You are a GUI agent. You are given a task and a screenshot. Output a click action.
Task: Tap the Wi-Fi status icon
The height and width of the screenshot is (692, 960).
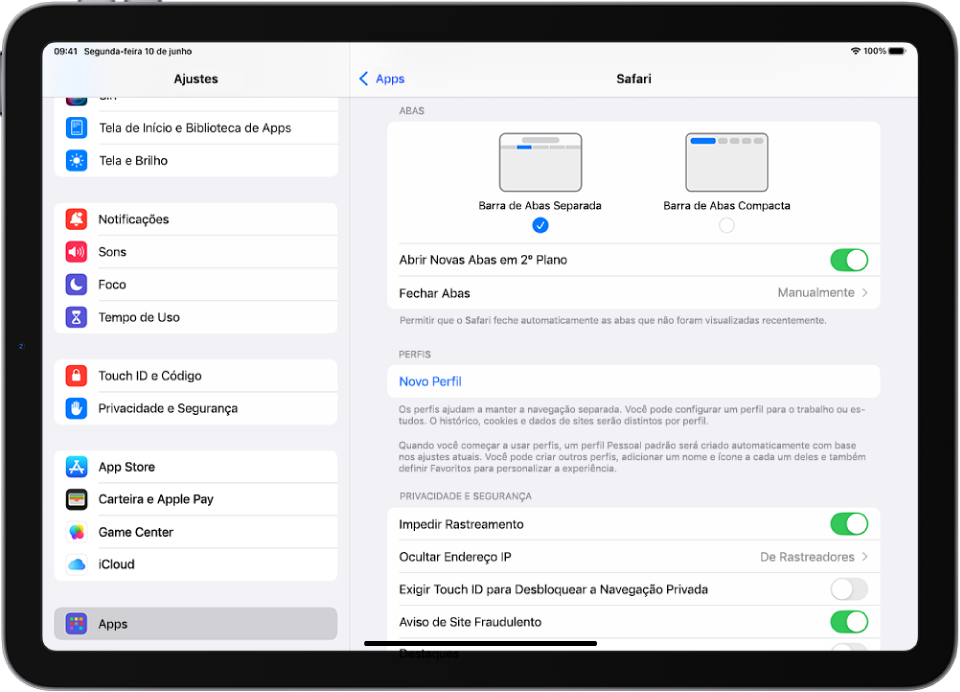(x=855, y=51)
